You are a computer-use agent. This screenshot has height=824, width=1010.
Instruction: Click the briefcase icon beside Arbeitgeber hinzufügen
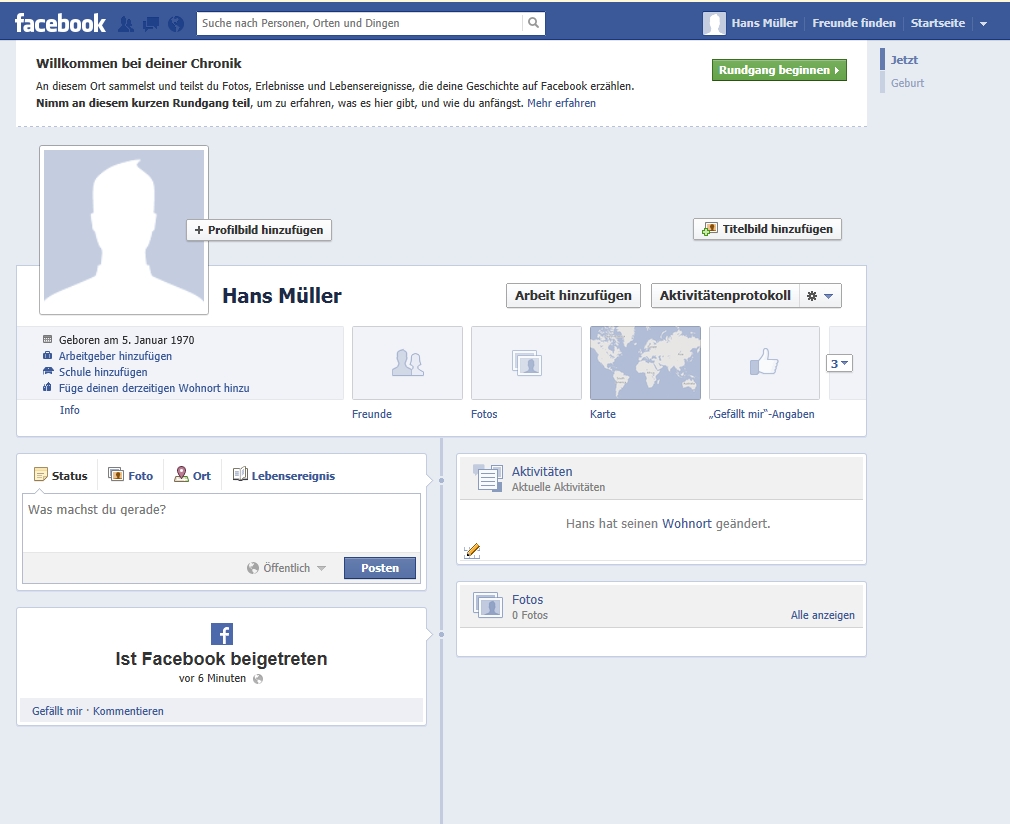[47, 355]
